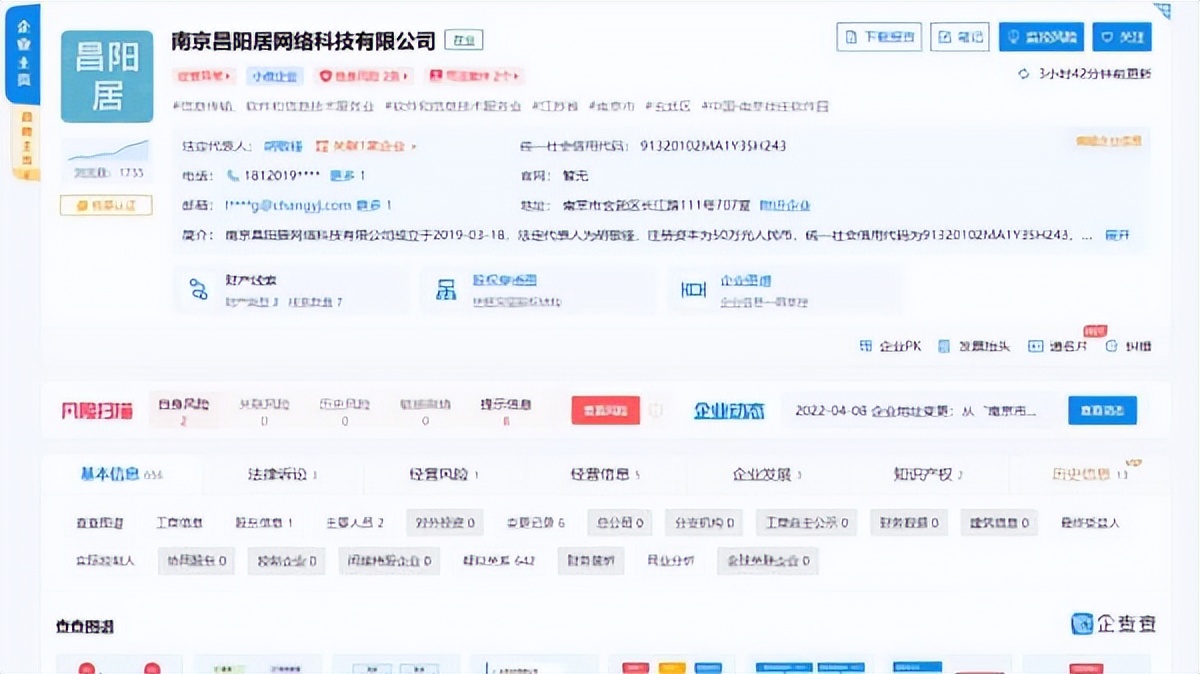
Task: Click the 查看风险 view risks button
Action: [604, 409]
